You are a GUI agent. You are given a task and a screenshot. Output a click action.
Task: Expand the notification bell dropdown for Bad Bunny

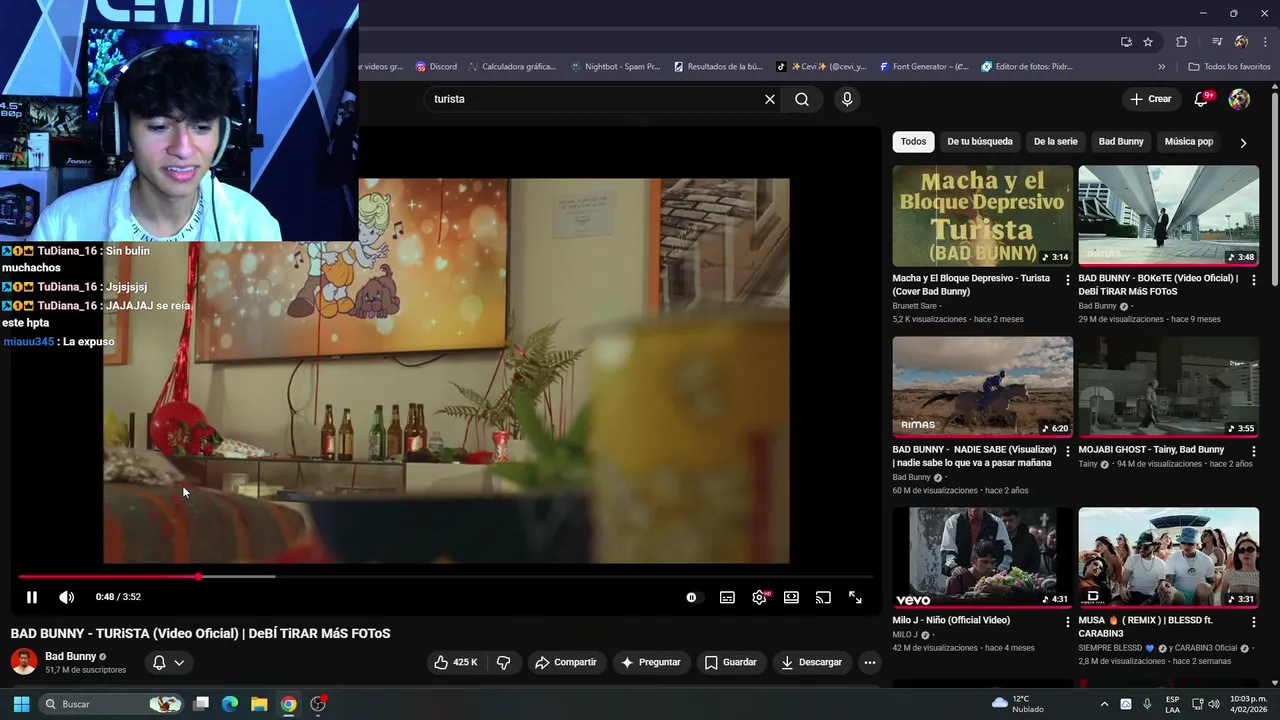[168, 662]
